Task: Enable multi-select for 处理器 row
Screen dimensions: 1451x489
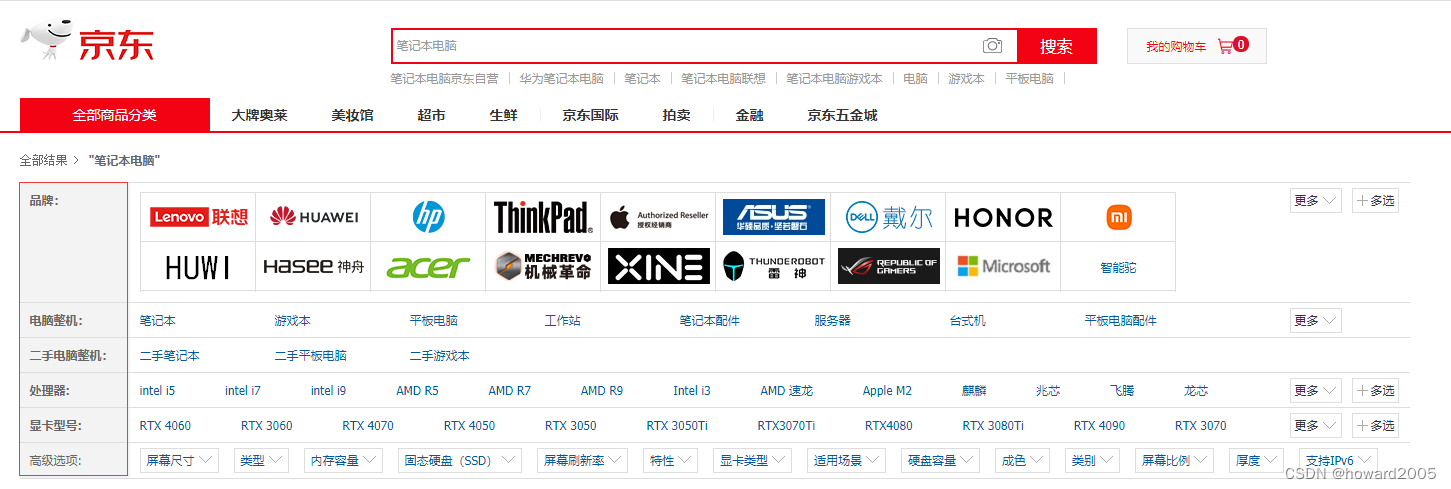Action: click(1375, 390)
